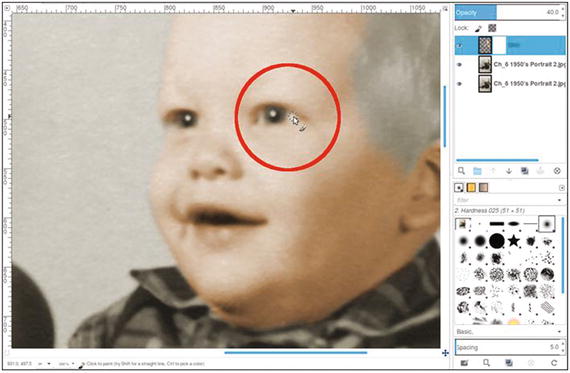Select the bottom Ch_6 1950's Portrait 2.jpg layer name

tap(529, 84)
